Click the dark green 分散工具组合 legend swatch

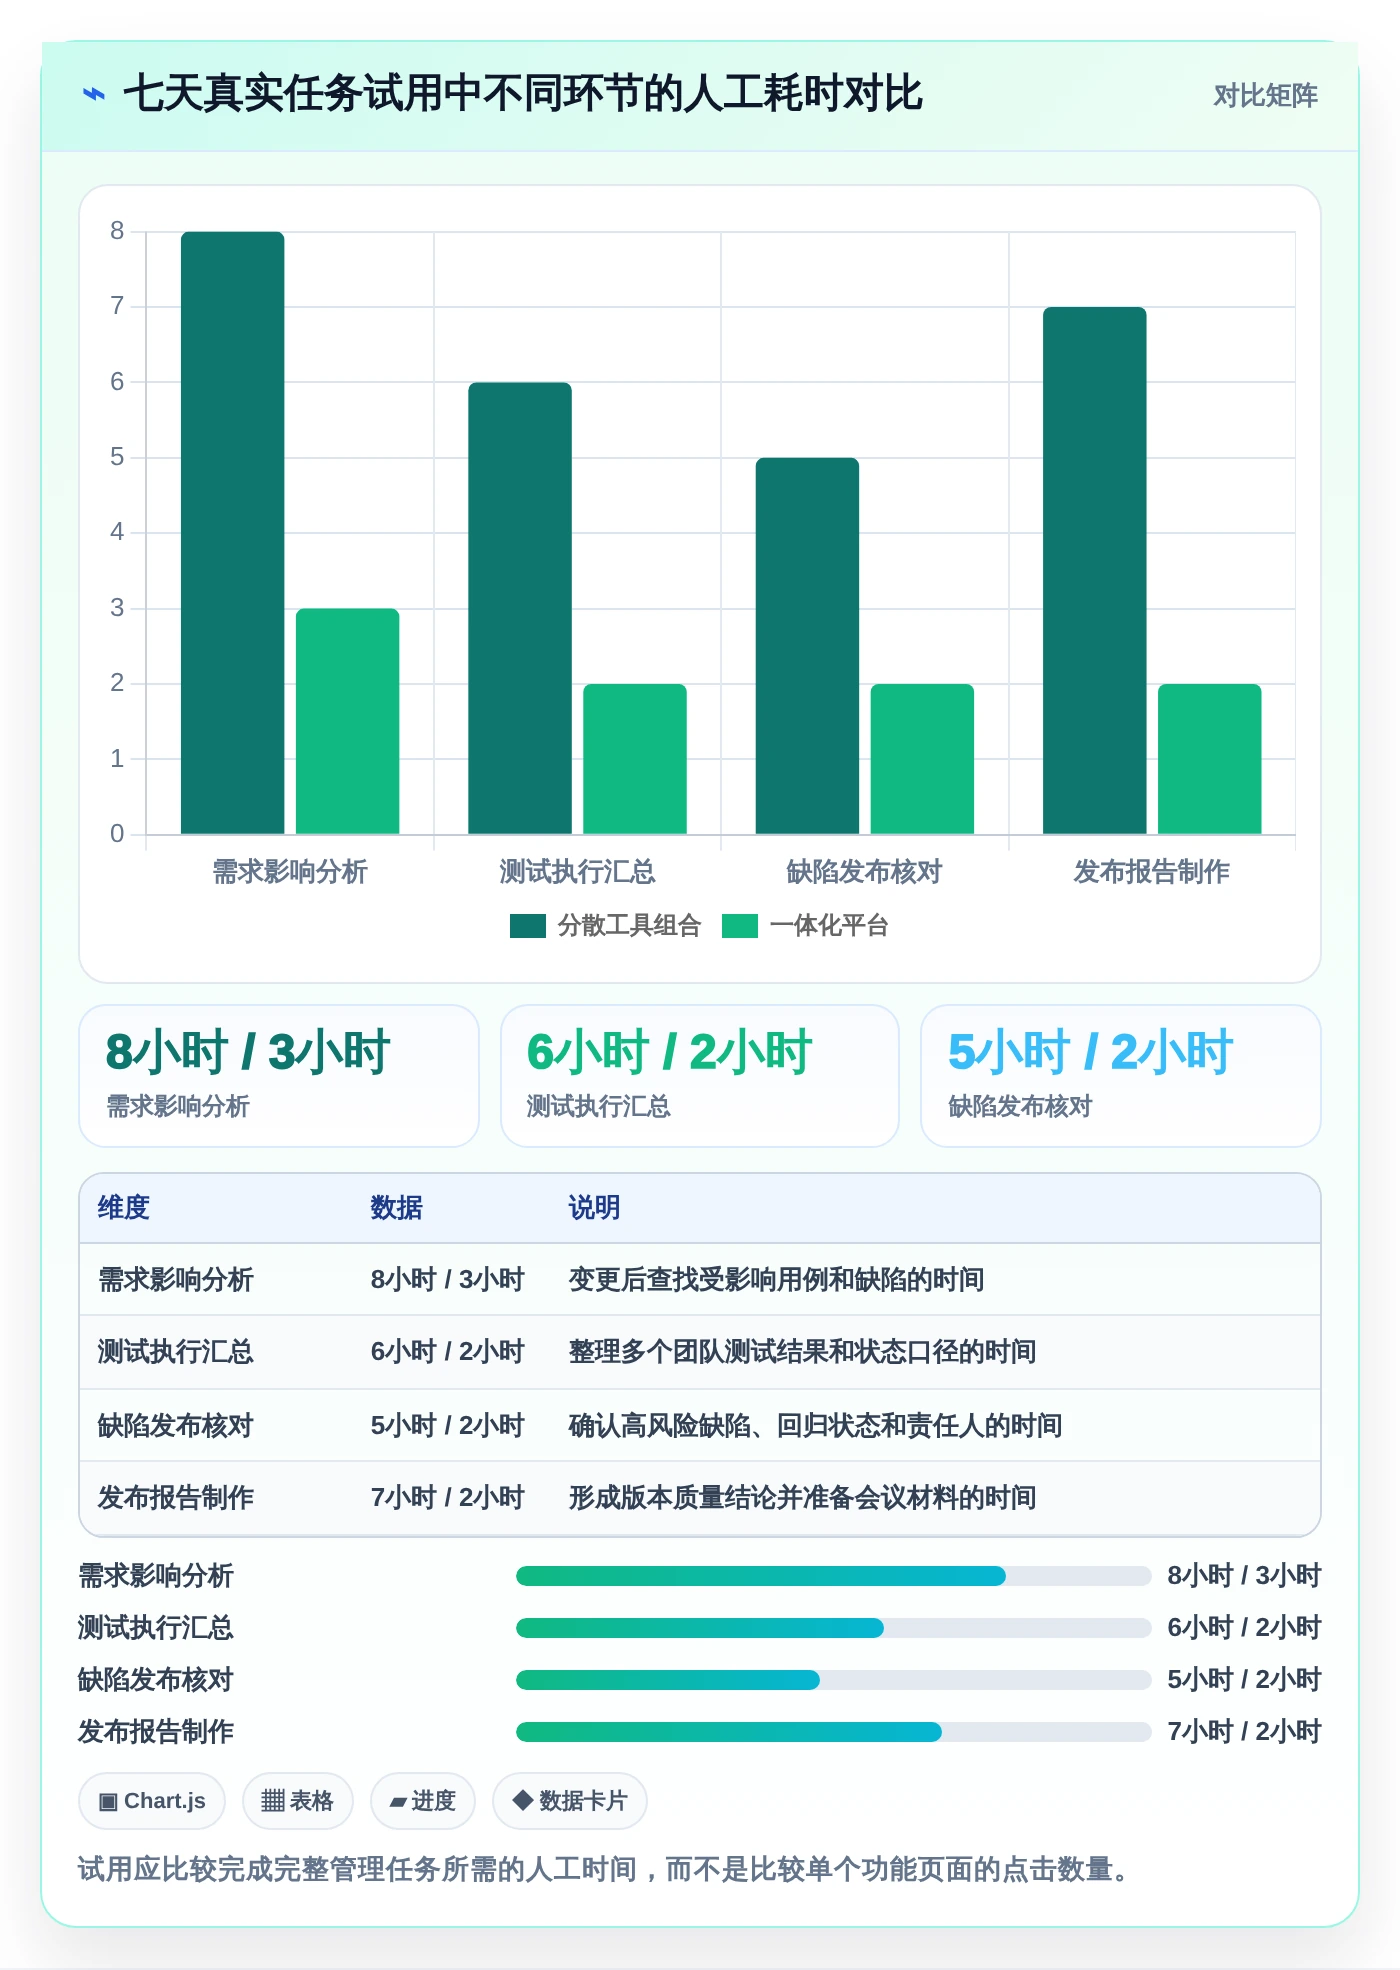point(528,926)
